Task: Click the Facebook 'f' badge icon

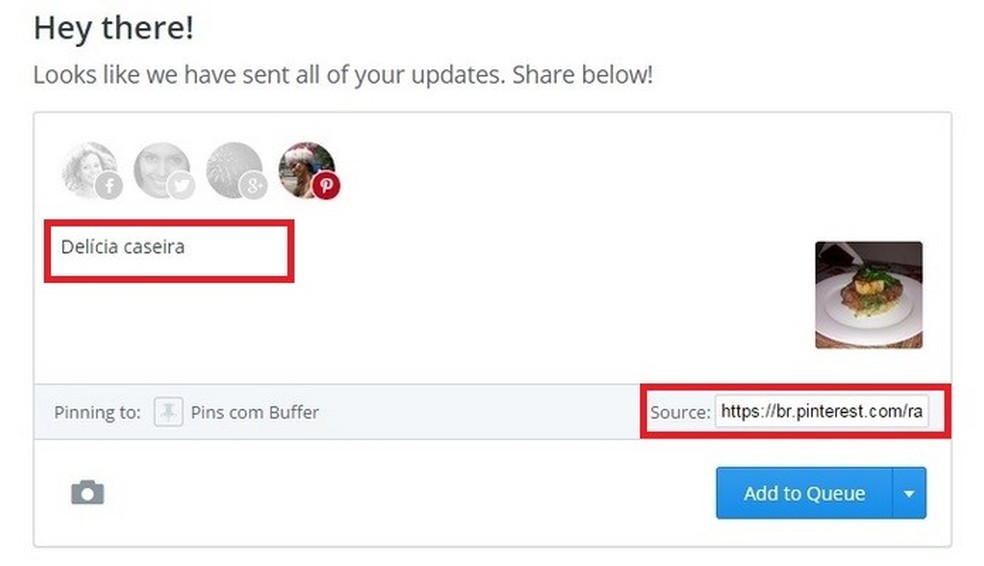Action: (x=108, y=186)
